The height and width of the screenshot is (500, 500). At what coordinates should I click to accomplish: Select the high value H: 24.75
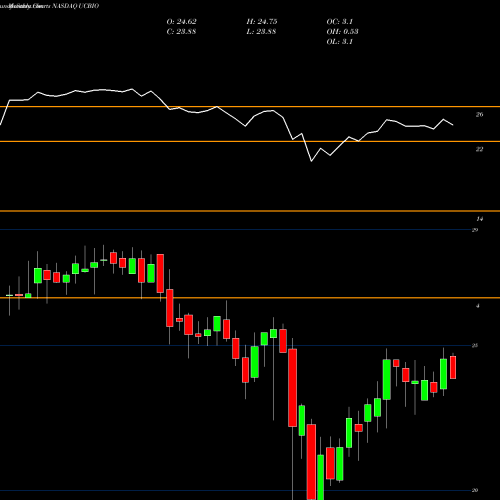pyautogui.click(x=262, y=22)
